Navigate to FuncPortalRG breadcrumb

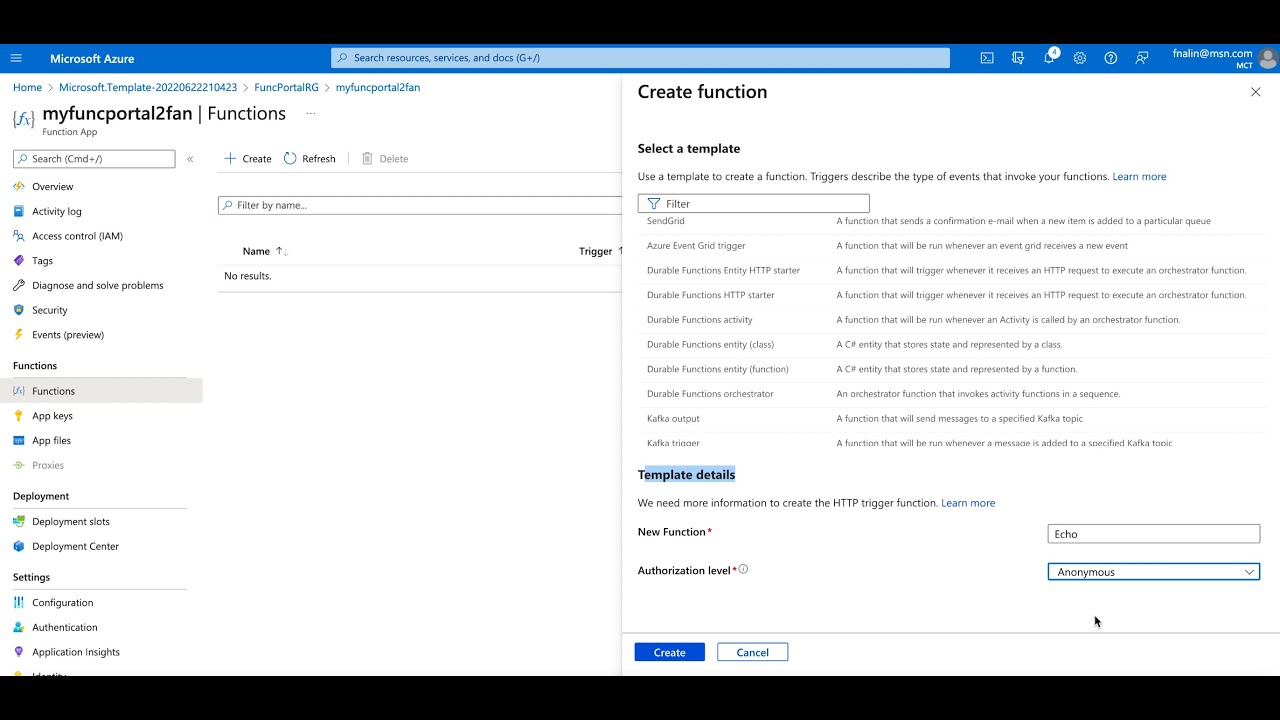pyautogui.click(x=286, y=88)
